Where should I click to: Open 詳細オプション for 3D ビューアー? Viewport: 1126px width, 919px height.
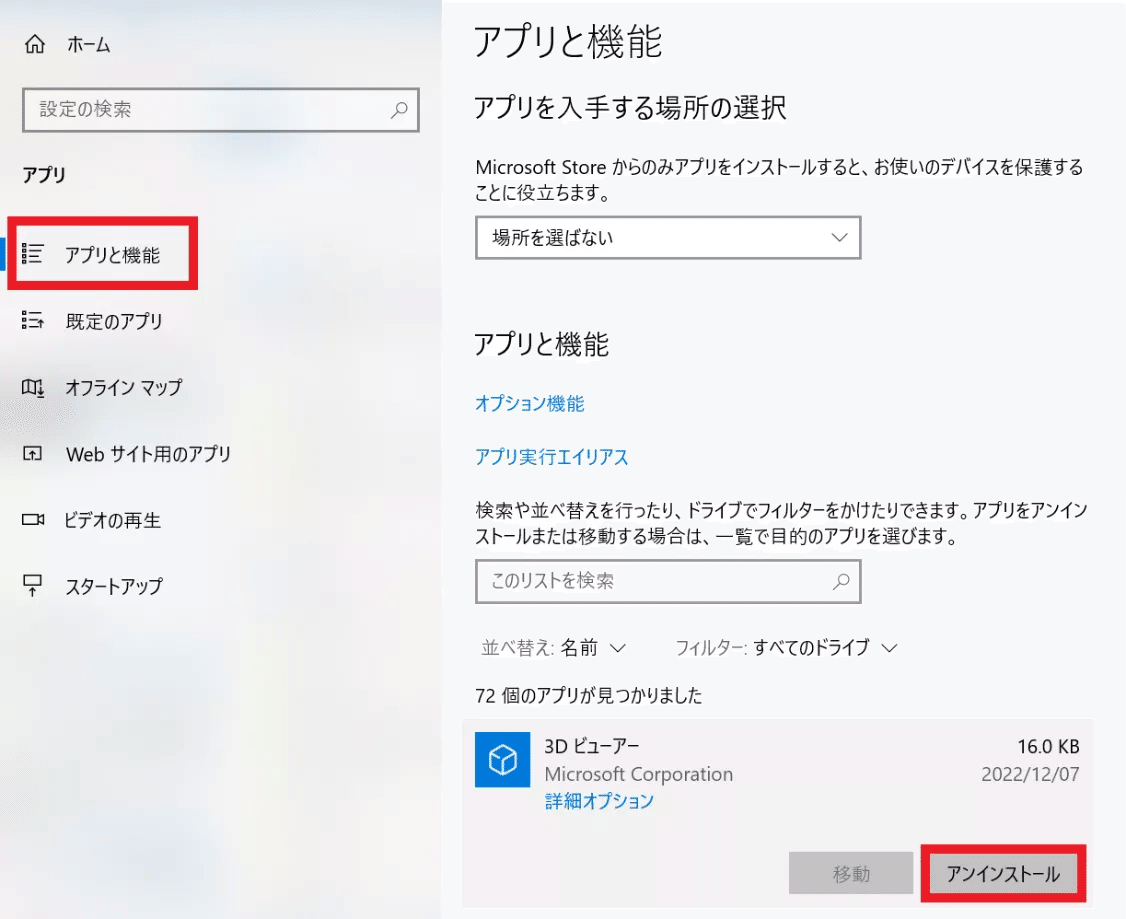click(599, 801)
